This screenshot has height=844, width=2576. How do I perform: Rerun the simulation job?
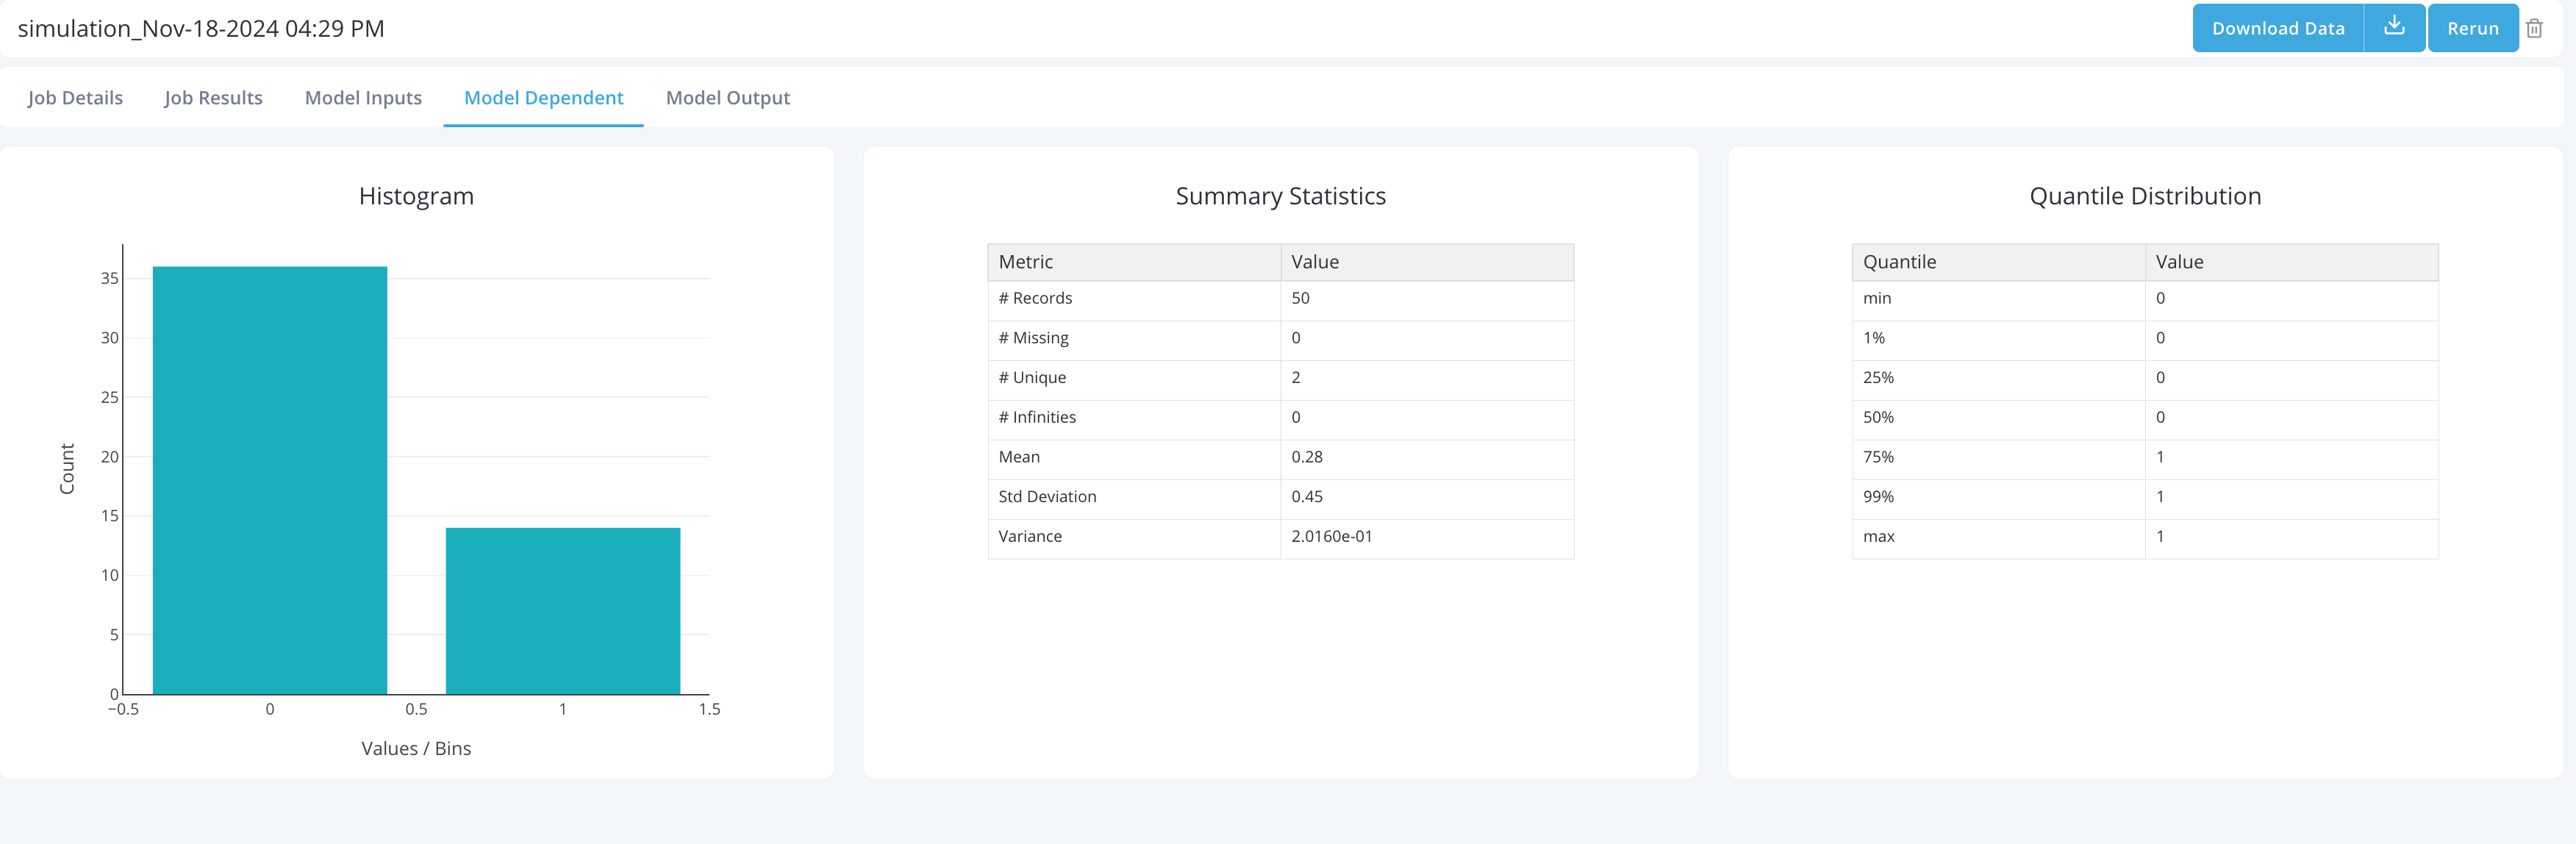(x=2472, y=28)
